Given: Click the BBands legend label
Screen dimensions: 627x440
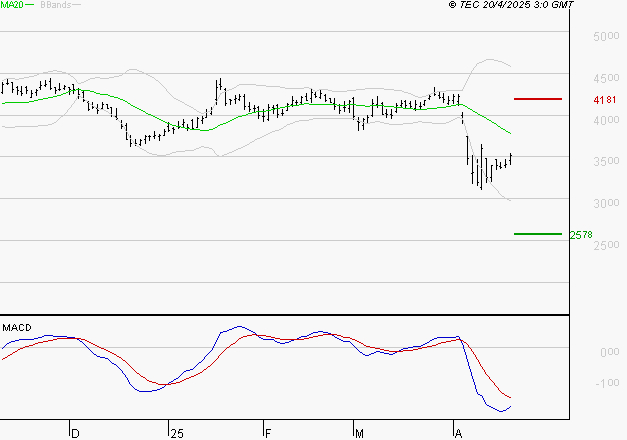Looking at the screenshot, I should click(54, 6).
